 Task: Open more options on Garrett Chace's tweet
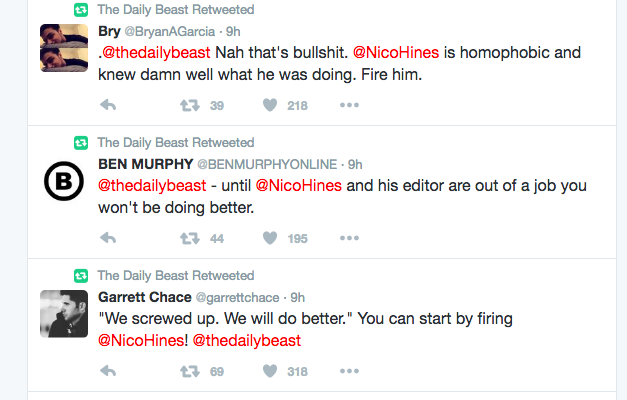pyautogui.click(x=349, y=371)
